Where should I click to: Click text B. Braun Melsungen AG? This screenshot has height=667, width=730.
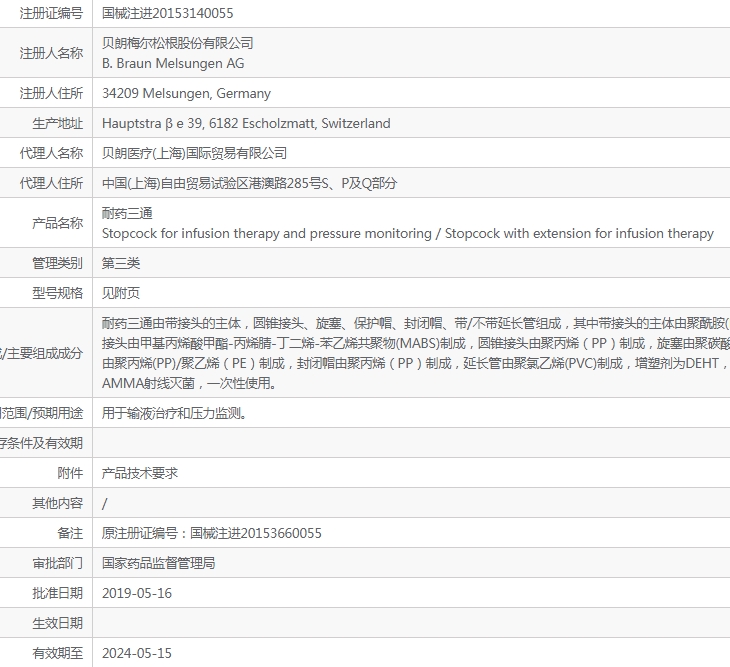173,63
